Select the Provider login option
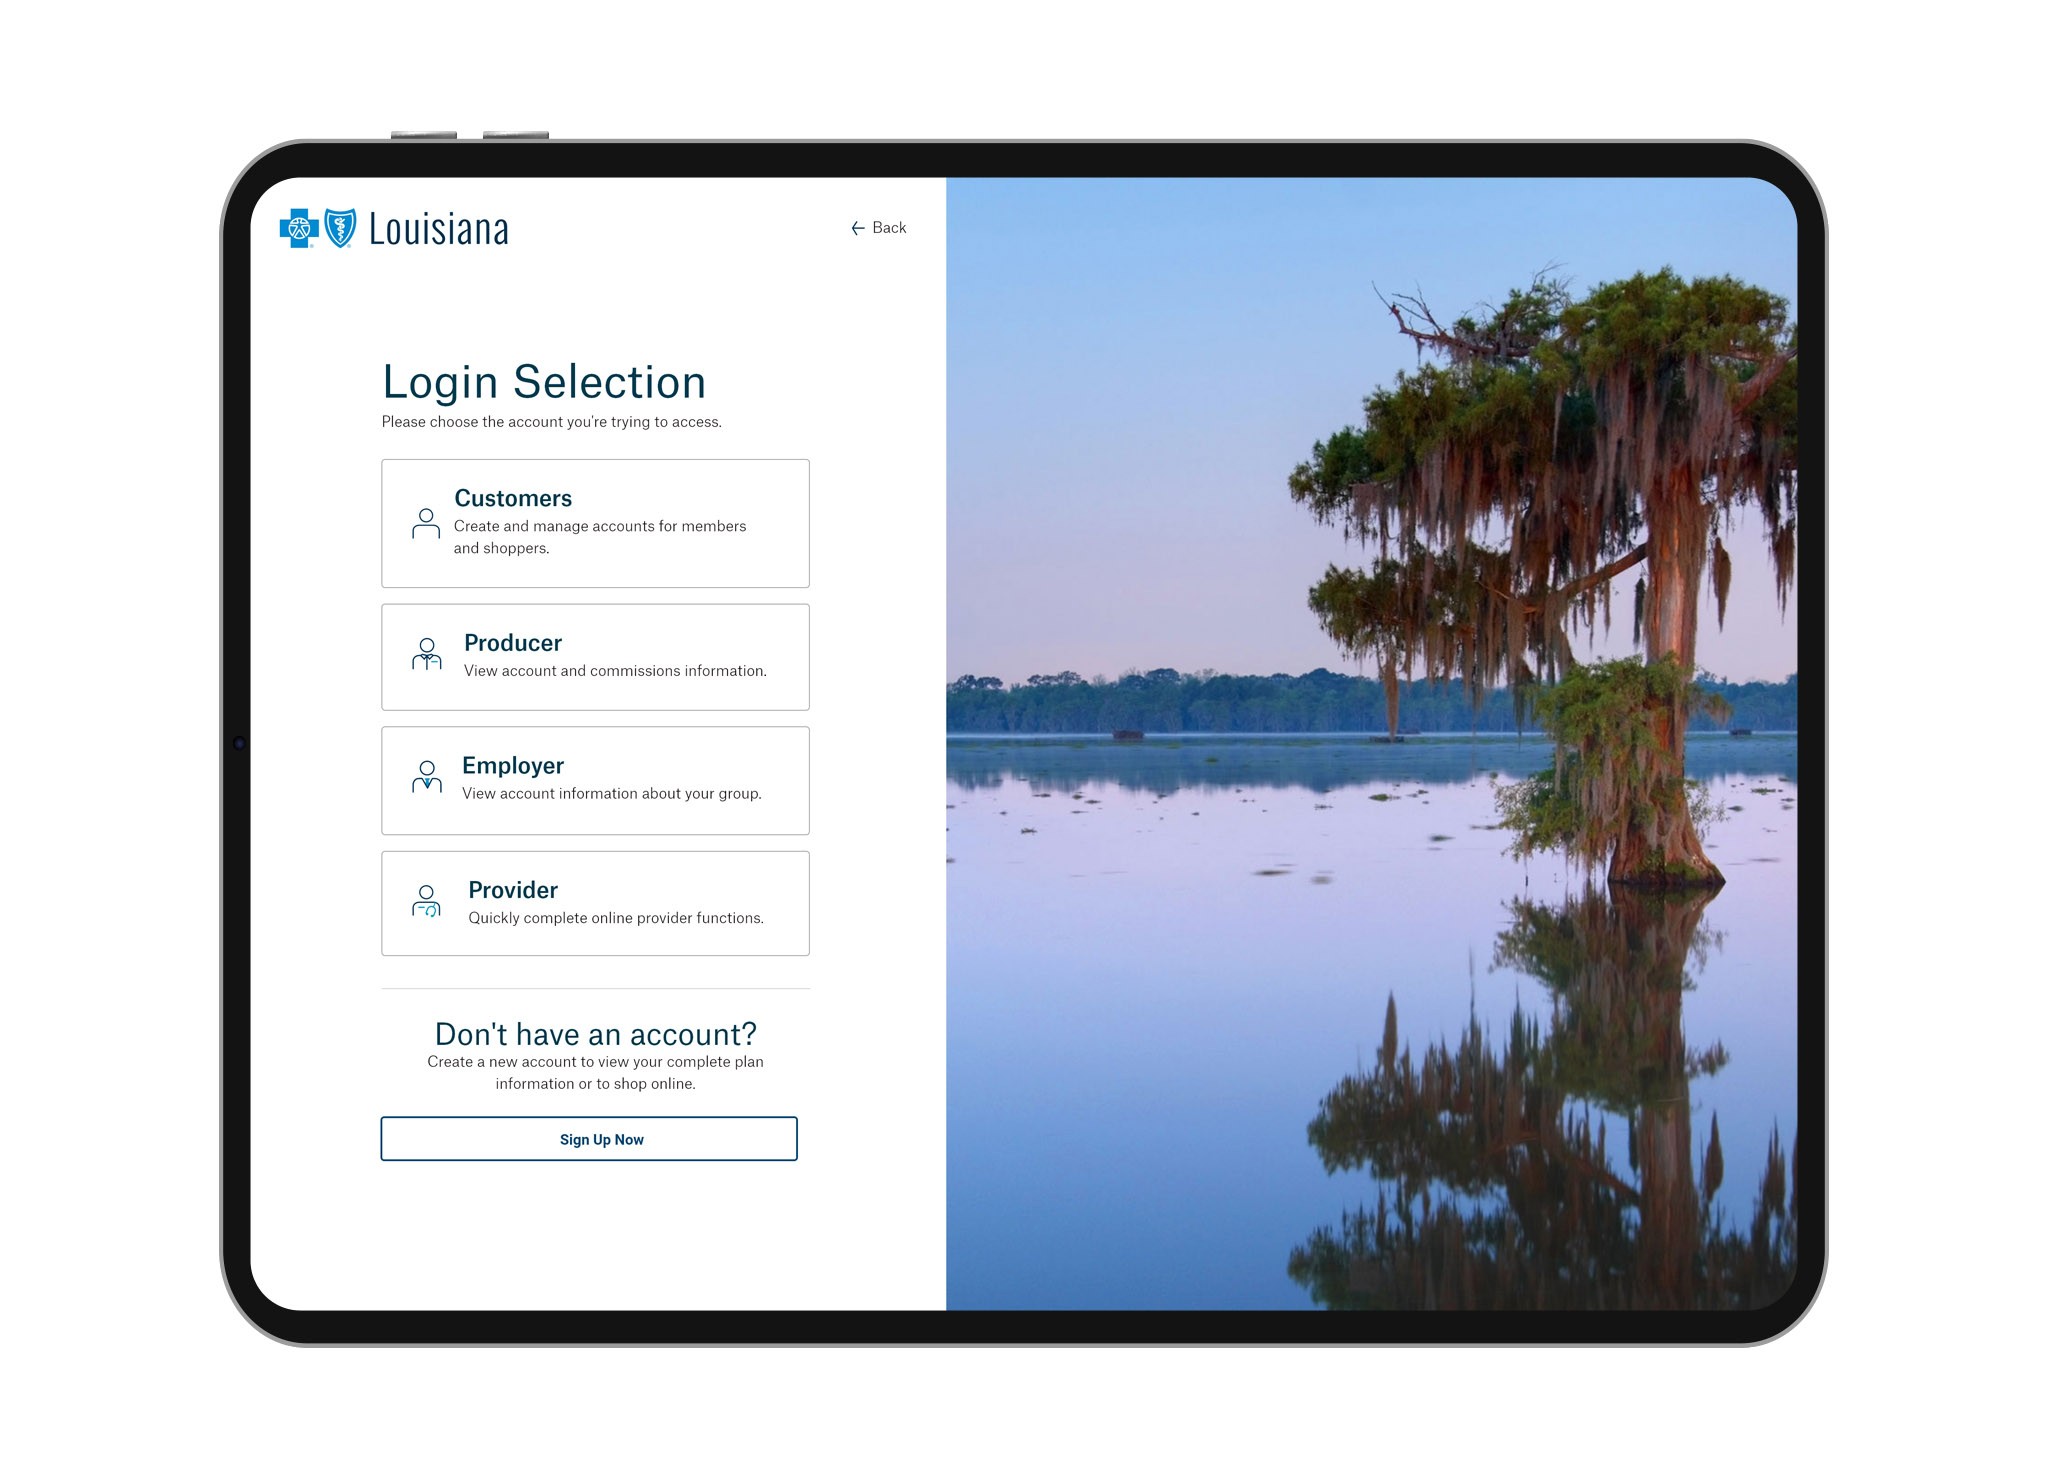This screenshot has width=2048, height=1480. tap(598, 903)
